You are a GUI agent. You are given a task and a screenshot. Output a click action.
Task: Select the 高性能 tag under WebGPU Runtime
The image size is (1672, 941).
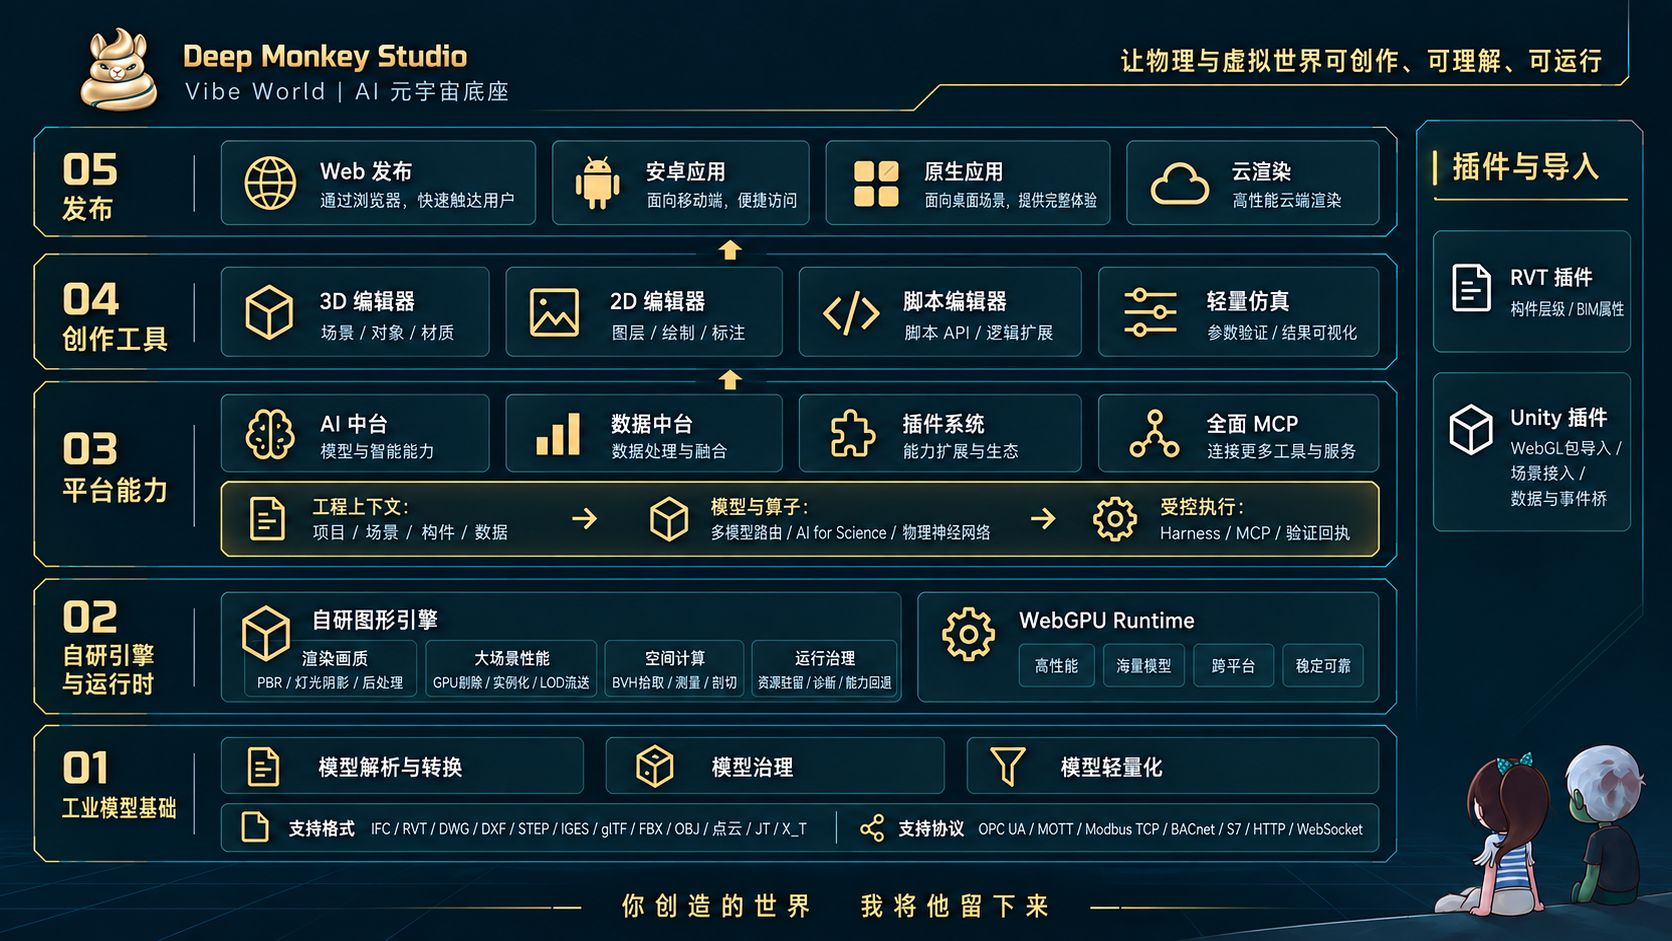coord(1056,666)
